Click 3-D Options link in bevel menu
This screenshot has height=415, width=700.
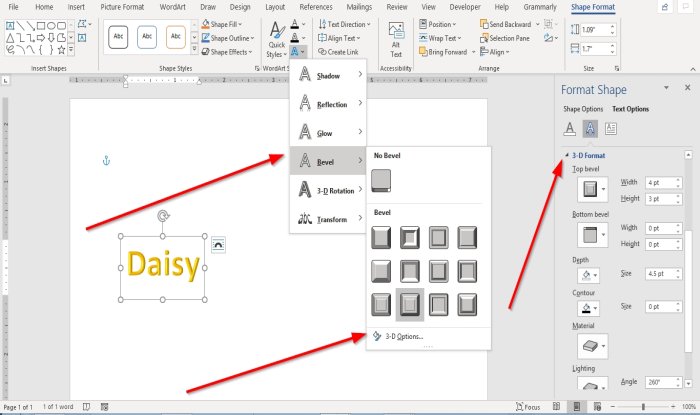click(x=398, y=336)
